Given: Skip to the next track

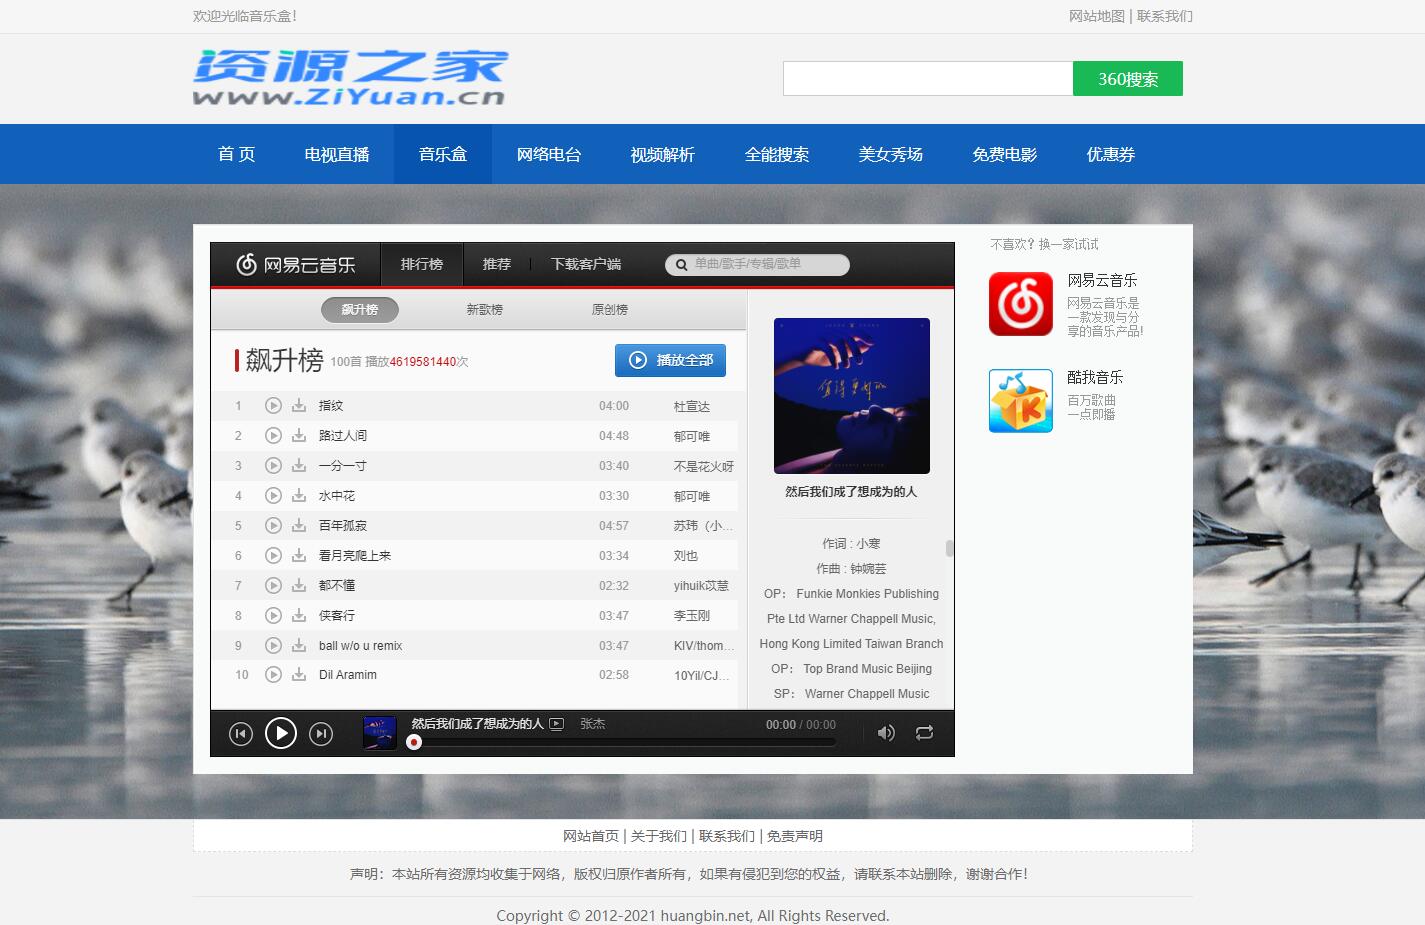Looking at the screenshot, I should pyautogui.click(x=321, y=733).
